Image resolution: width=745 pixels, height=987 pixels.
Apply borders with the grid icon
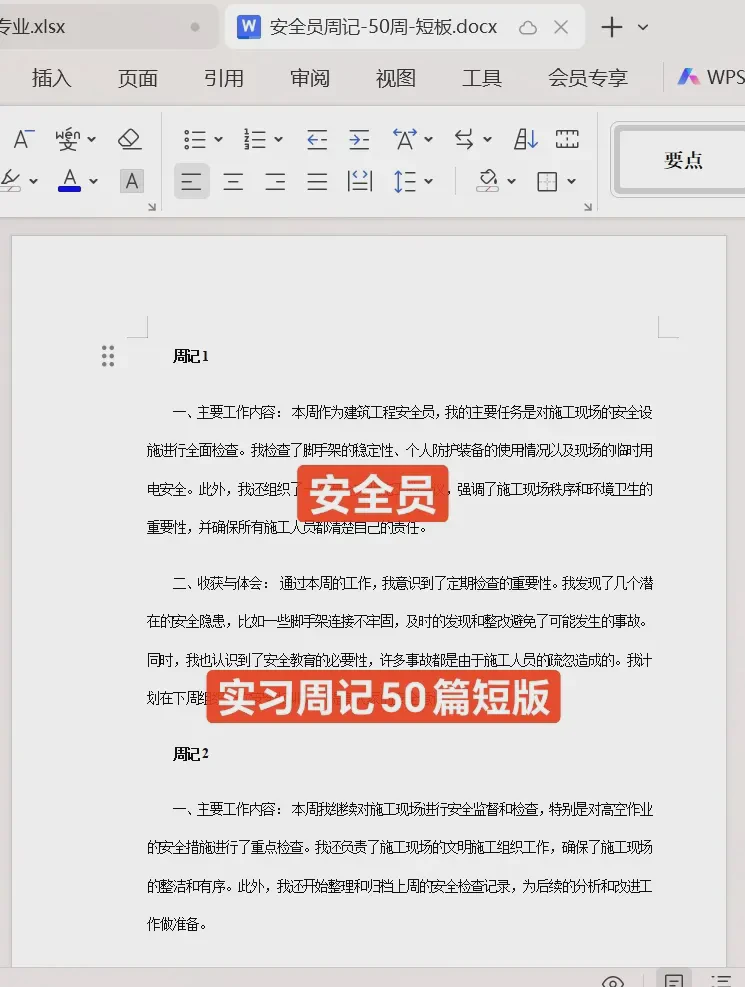click(547, 182)
